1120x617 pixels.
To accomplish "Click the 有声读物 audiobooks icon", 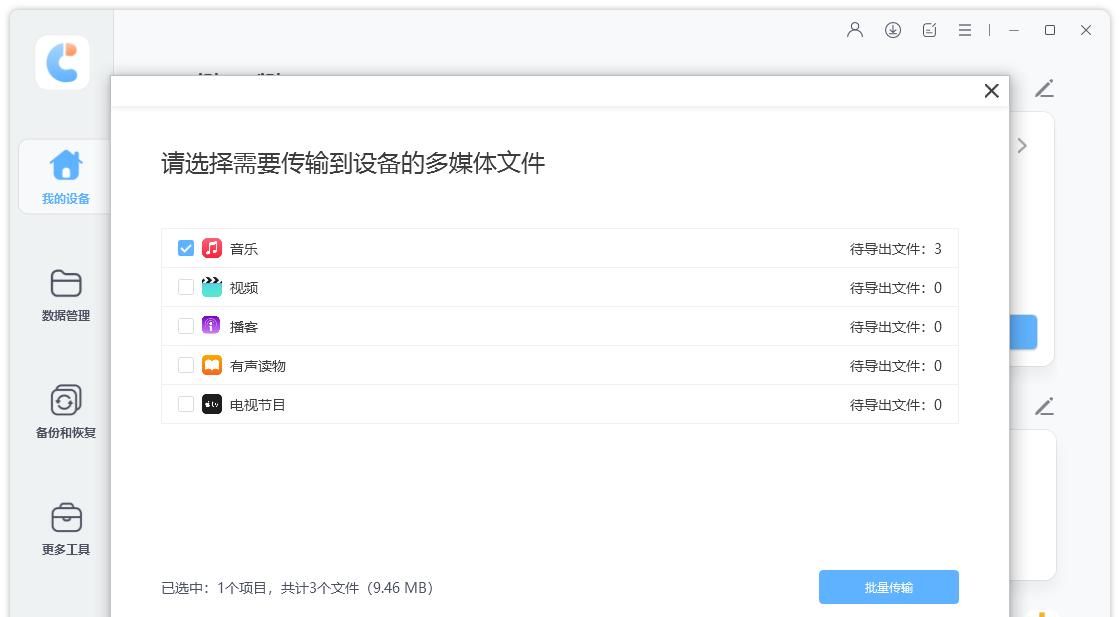I will pos(212,365).
